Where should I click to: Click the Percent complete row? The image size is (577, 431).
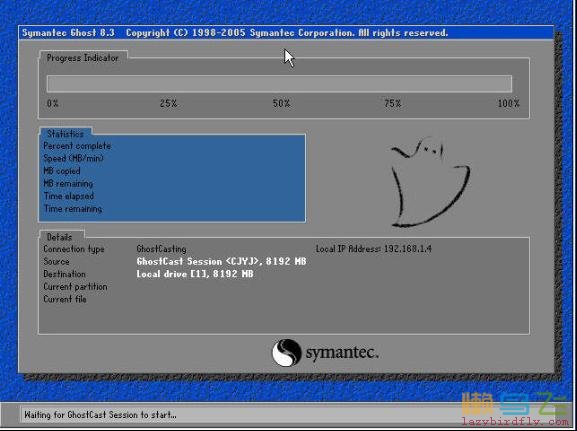(x=77, y=146)
